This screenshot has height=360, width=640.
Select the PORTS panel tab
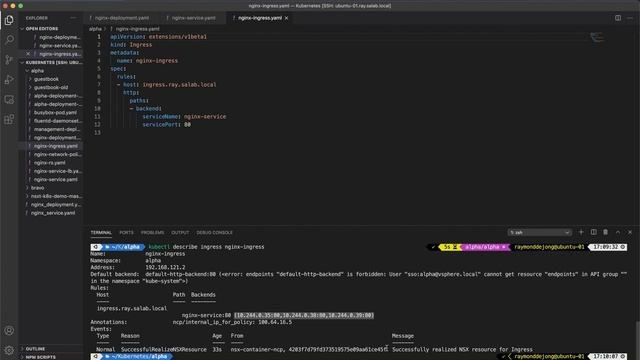pos(126,232)
